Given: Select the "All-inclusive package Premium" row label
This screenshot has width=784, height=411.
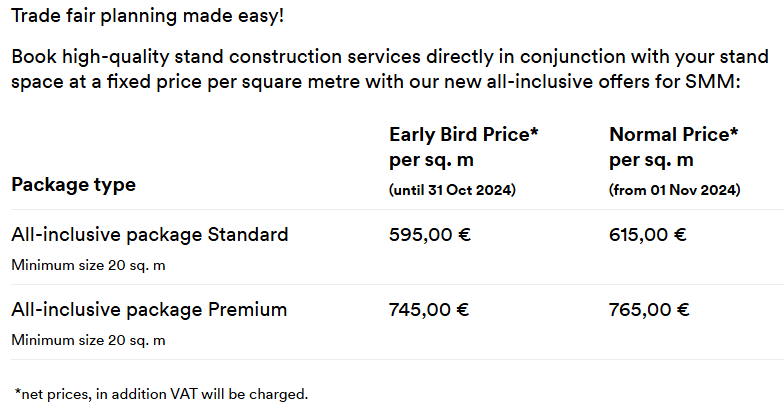Looking at the screenshot, I should 149,310.
